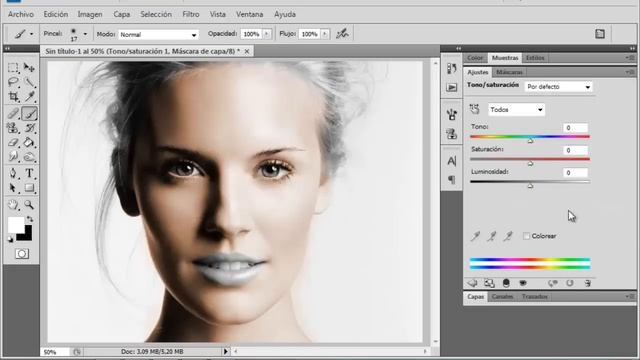Select the Move tool
The width and height of the screenshot is (640, 360).
29,67
